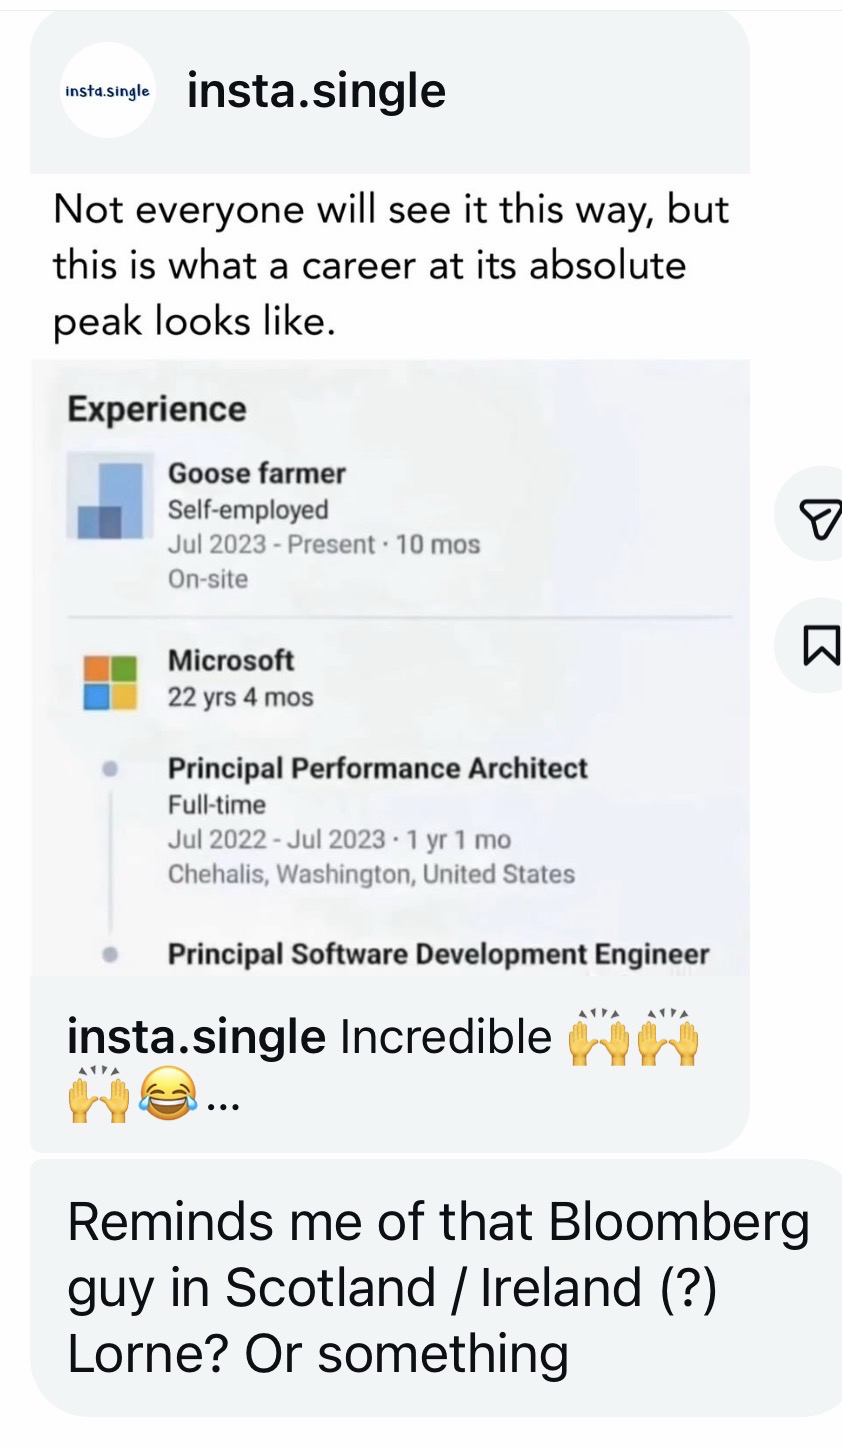The image size is (842, 1448).
Task: Click the Microsoft company name
Action: (231, 660)
